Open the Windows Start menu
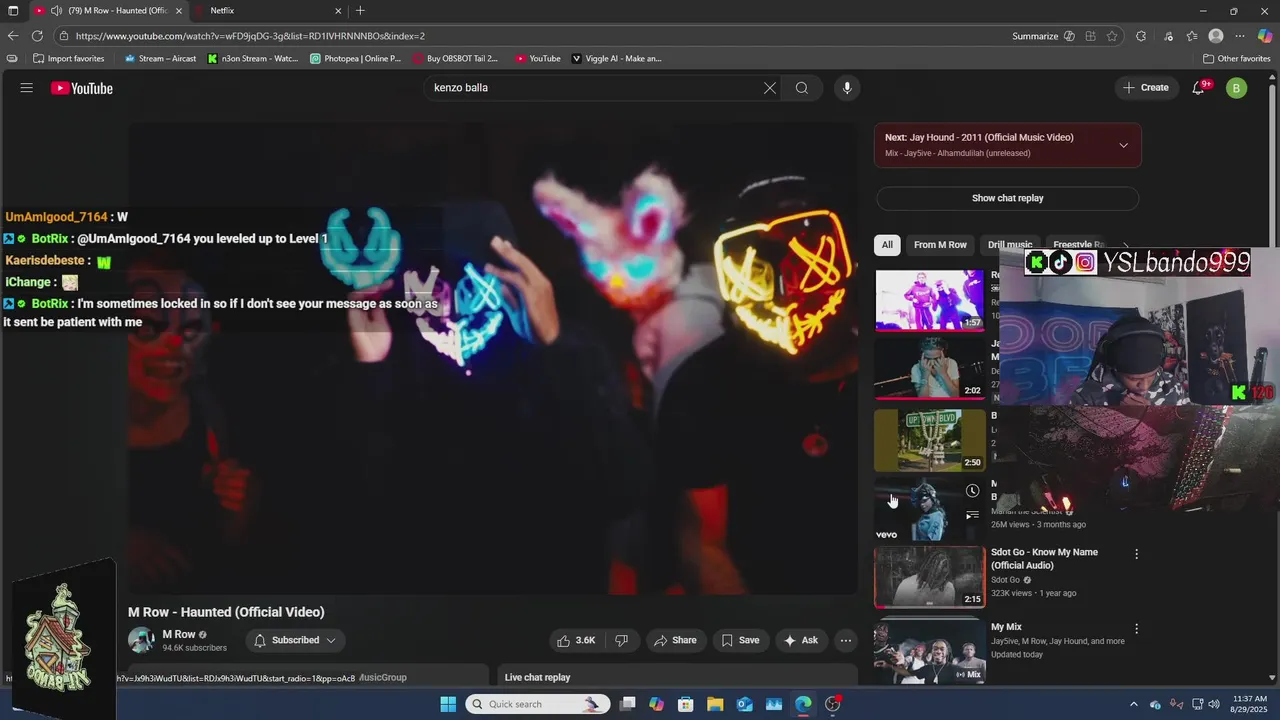 pyautogui.click(x=448, y=704)
